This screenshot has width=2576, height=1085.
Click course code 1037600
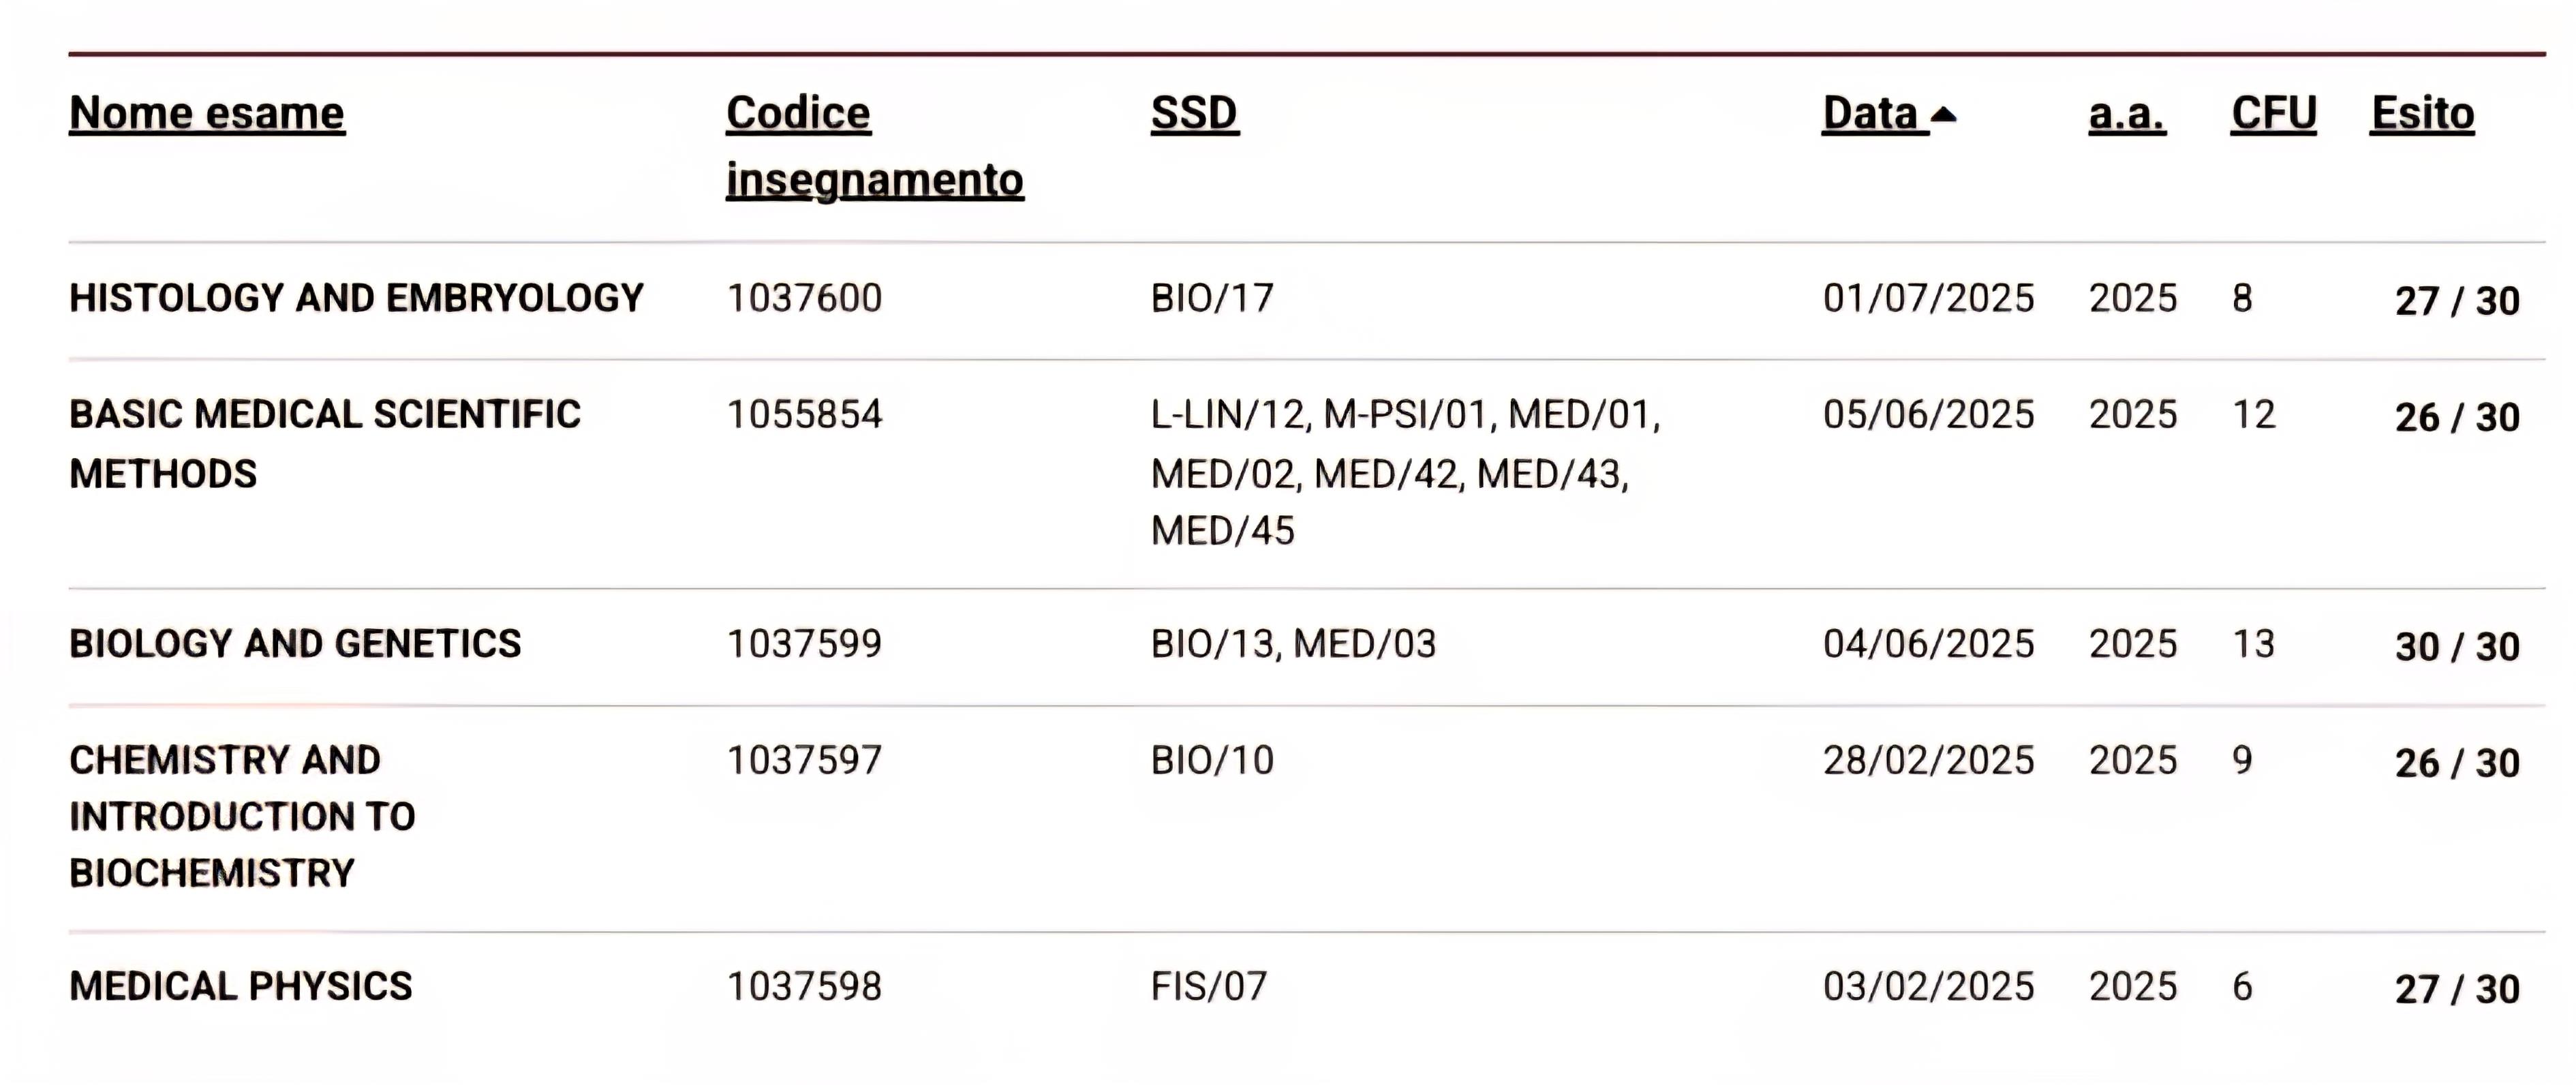pos(804,298)
